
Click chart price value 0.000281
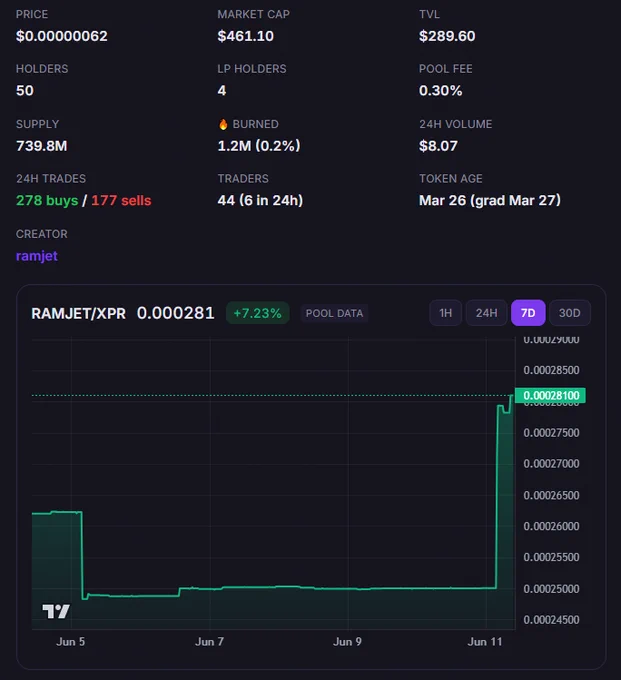tap(176, 313)
